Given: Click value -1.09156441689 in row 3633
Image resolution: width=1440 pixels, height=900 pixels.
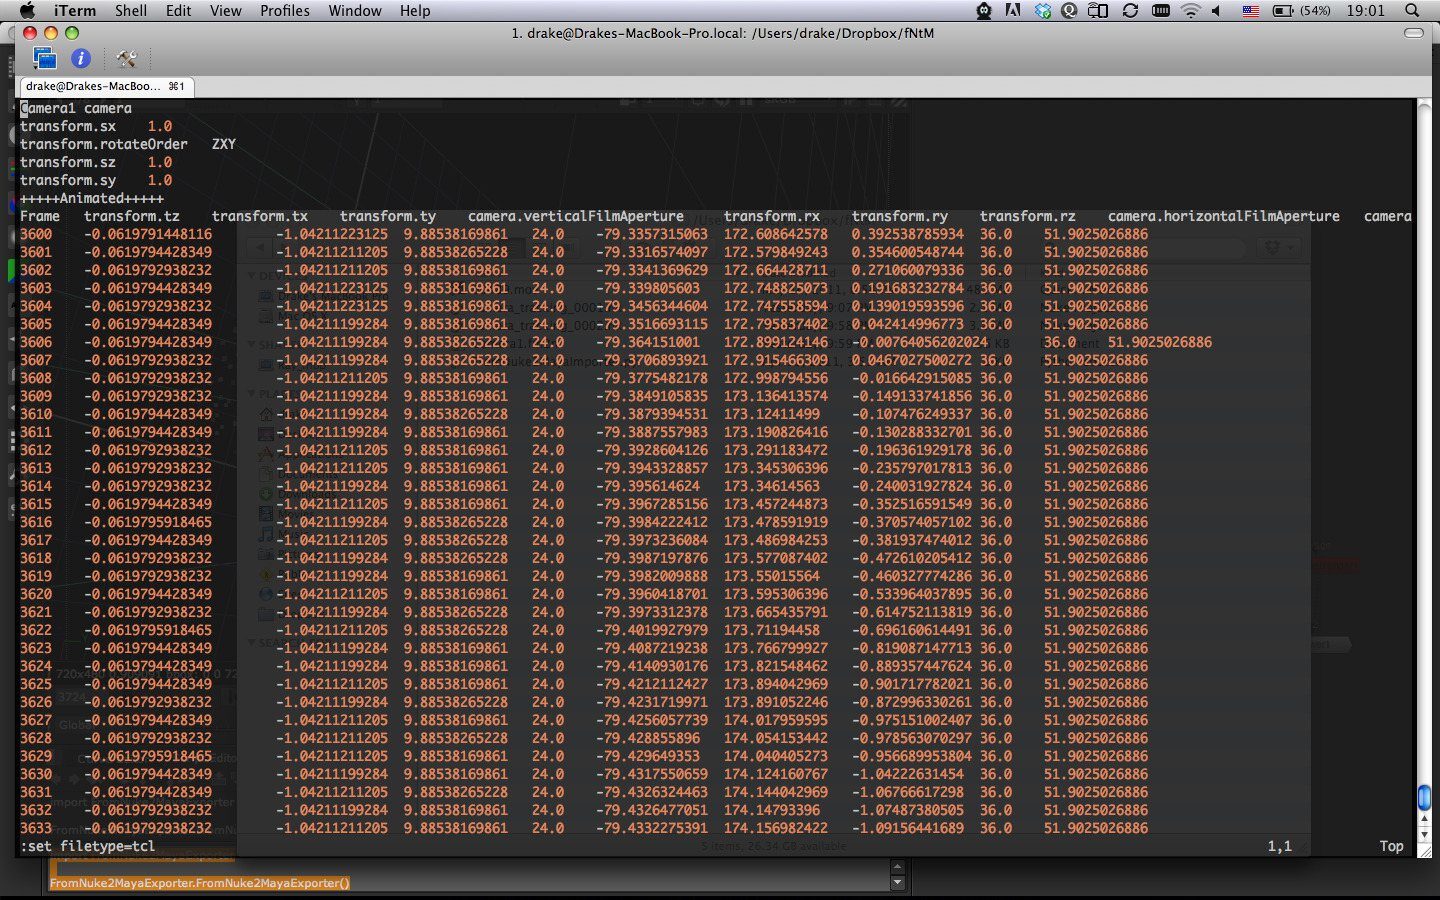Looking at the screenshot, I should (908, 828).
